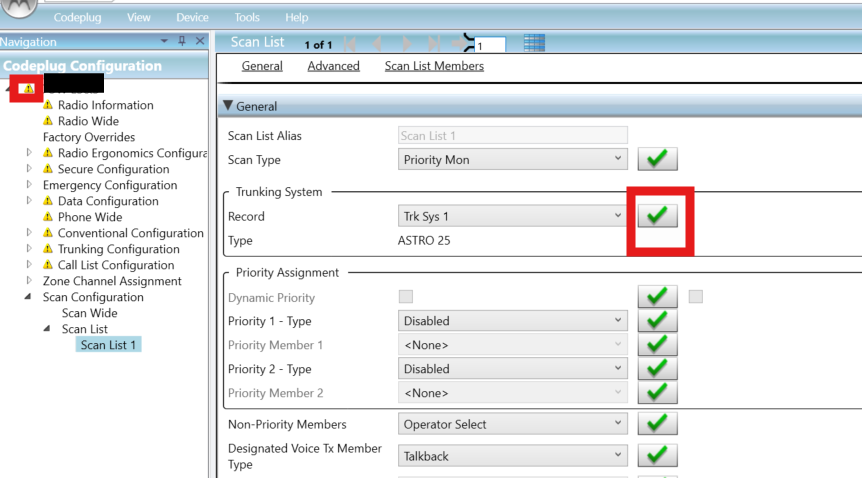
Task: Open the Non-Priority Members dropdown
Action: click(x=512, y=424)
